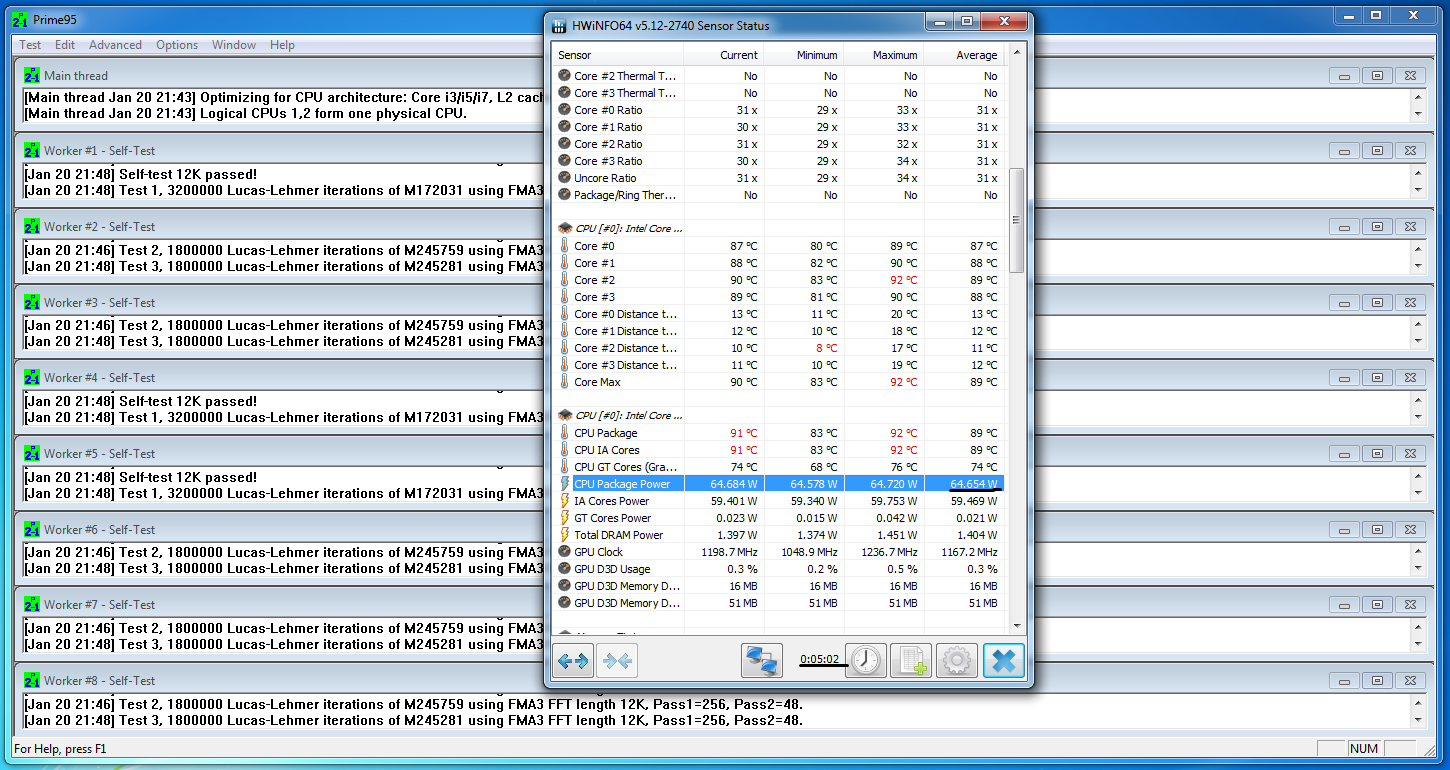Open the Advanced menu in Prime95
The width and height of the screenshot is (1450, 770).
click(115, 45)
